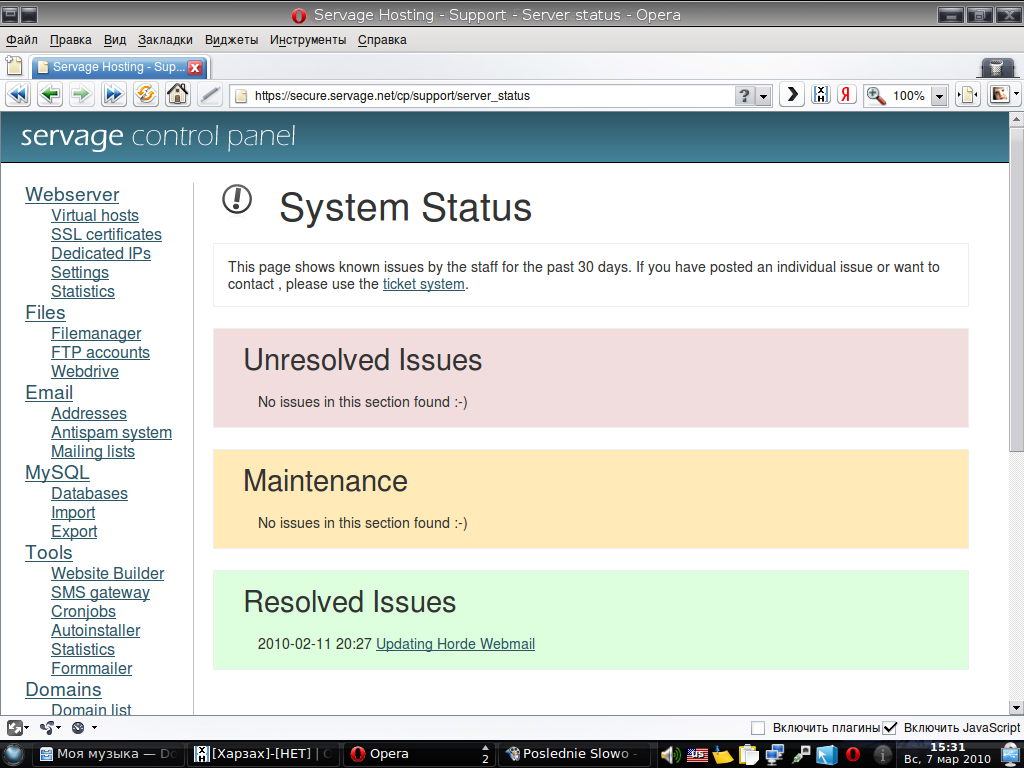Click the red Opera icon in system tray
This screenshot has height=768, width=1024.
853,754
